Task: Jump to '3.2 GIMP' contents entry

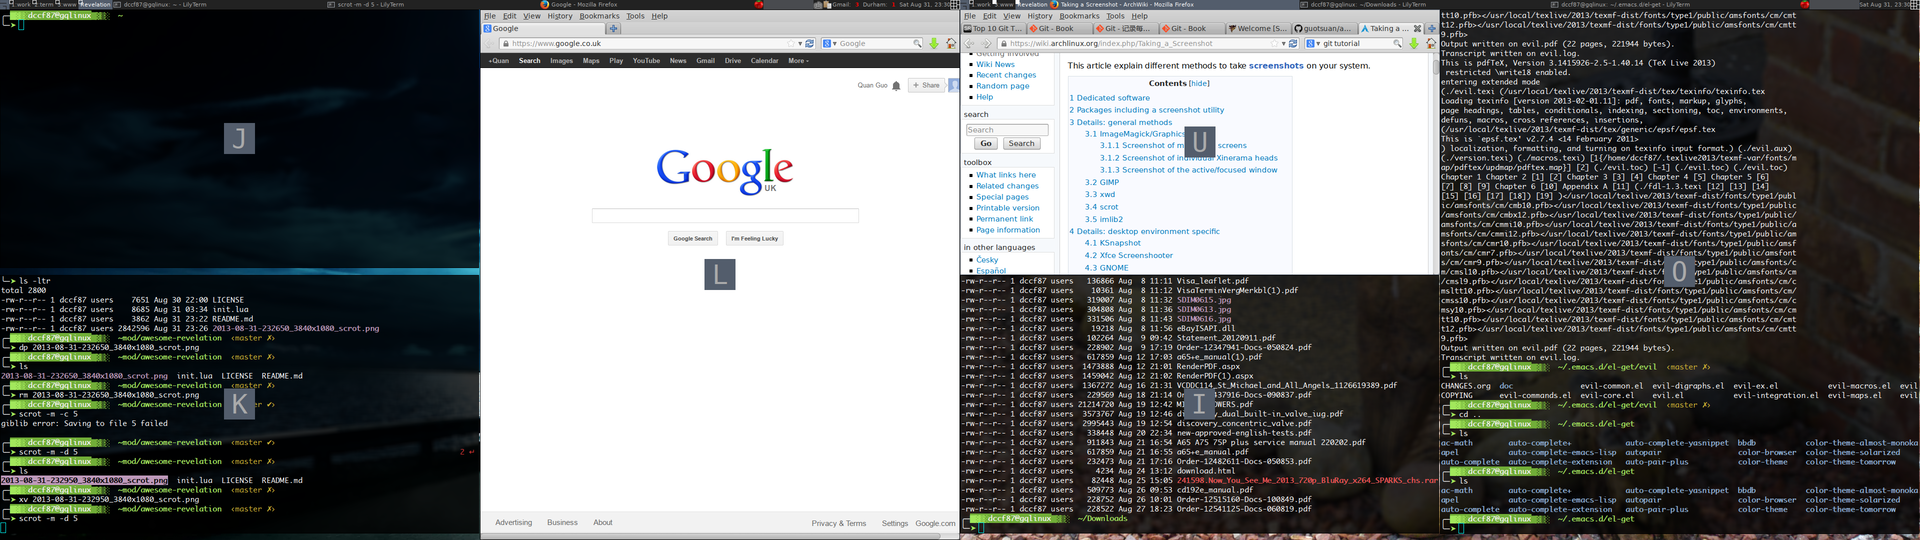Action: coord(1102,182)
